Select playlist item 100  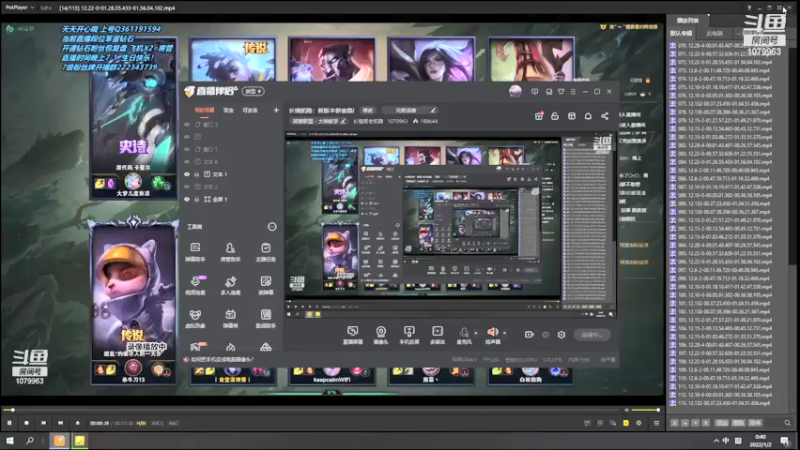coord(720,295)
